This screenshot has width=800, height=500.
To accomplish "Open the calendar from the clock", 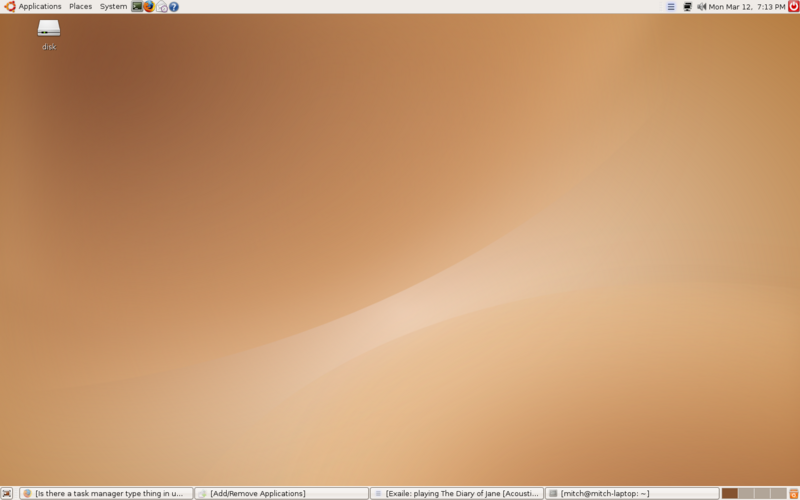I will point(747,7).
